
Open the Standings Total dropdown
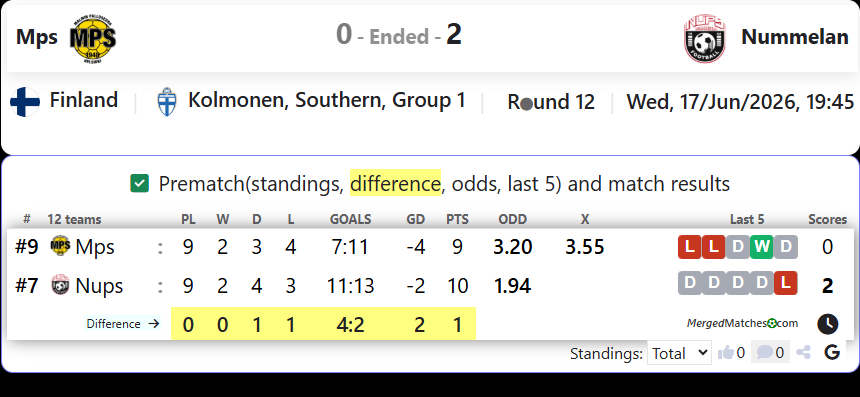[x=679, y=353]
